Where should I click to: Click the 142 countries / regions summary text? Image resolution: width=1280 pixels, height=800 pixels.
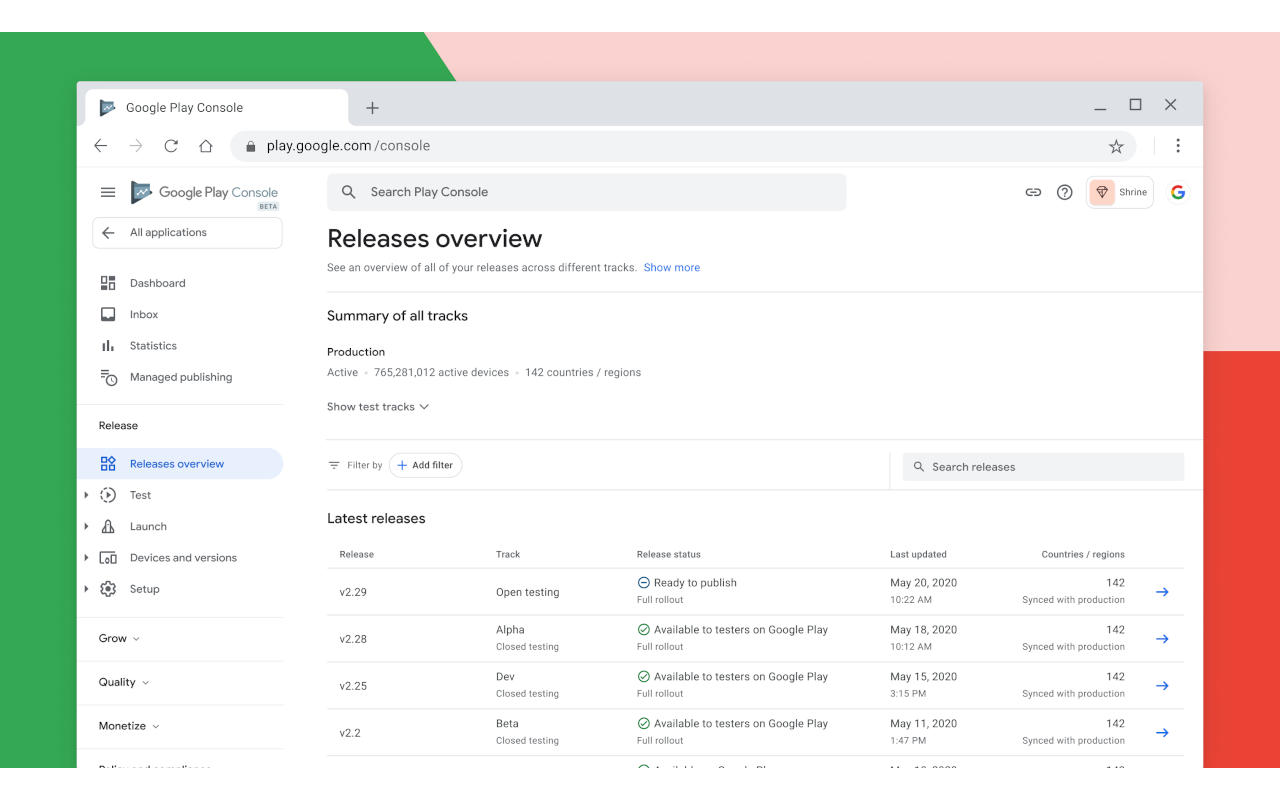tap(583, 372)
